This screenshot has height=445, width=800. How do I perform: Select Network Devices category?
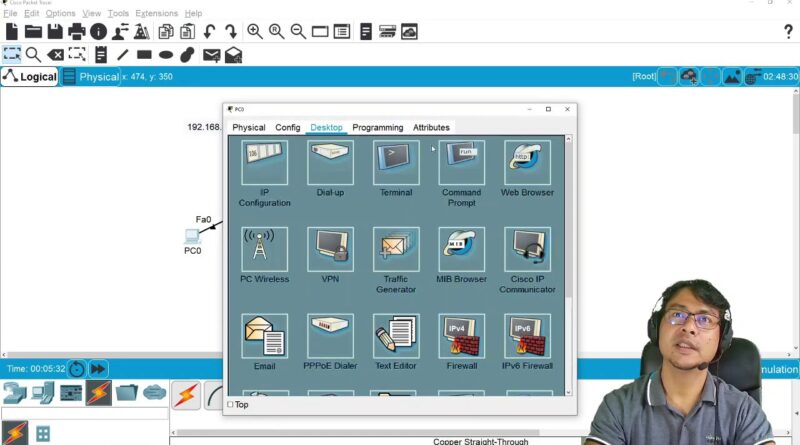coord(15,393)
